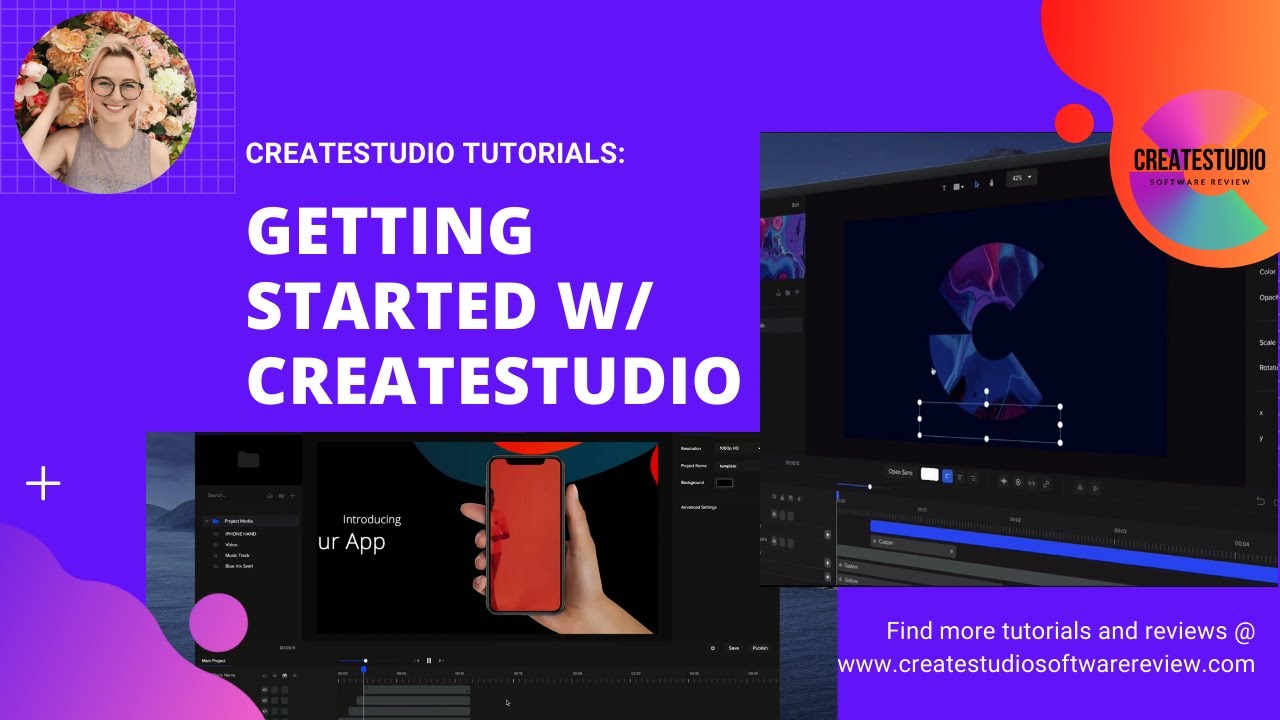
Task: Collapse the Project Media folder
Action: pos(207,521)
